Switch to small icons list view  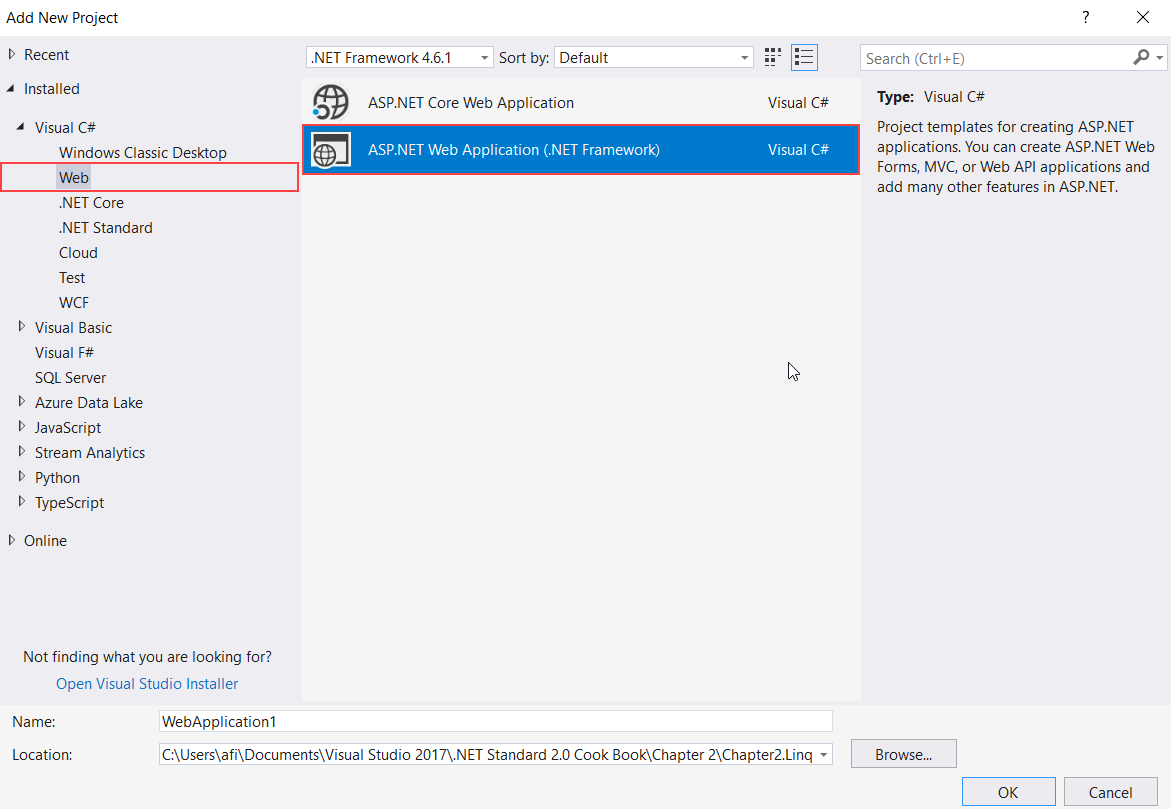pos(804,58)
